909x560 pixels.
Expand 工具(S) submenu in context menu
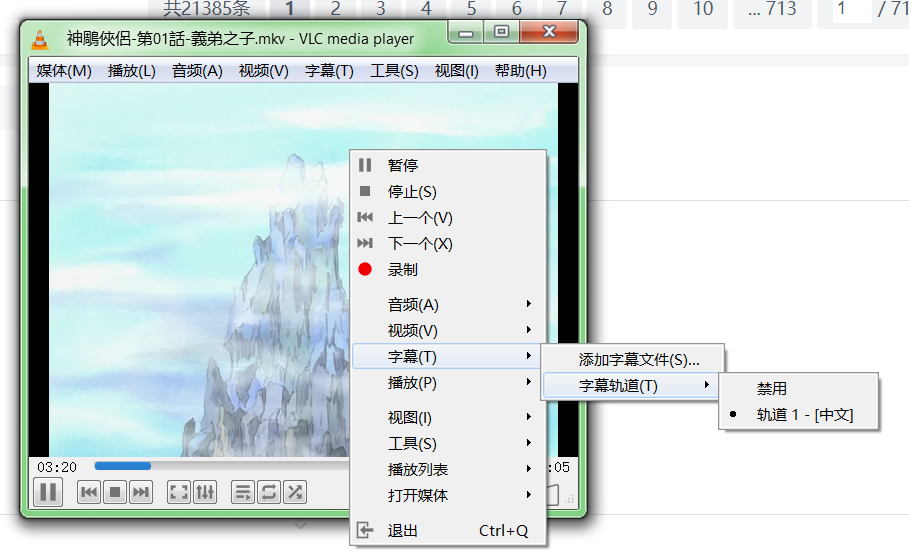(x=448, y=443)
